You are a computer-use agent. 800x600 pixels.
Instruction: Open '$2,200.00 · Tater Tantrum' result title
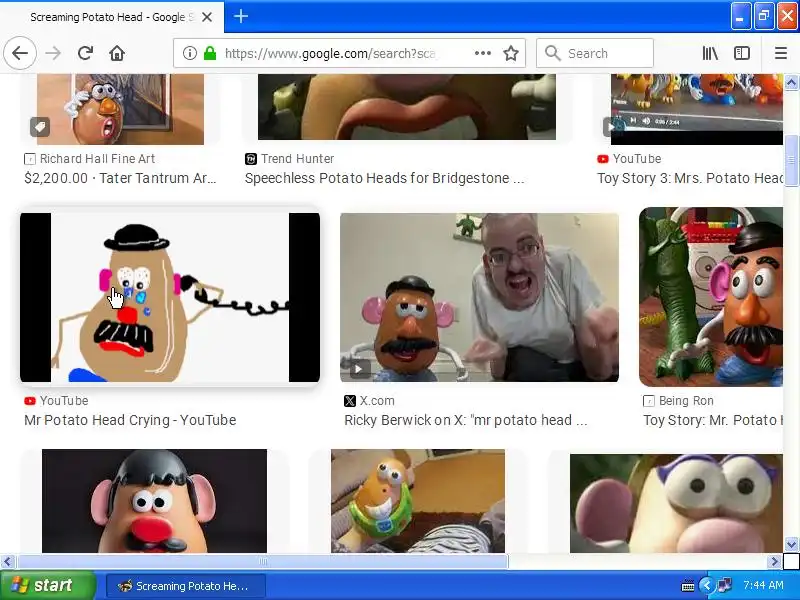pyautogui.click(x=120, y=178)
